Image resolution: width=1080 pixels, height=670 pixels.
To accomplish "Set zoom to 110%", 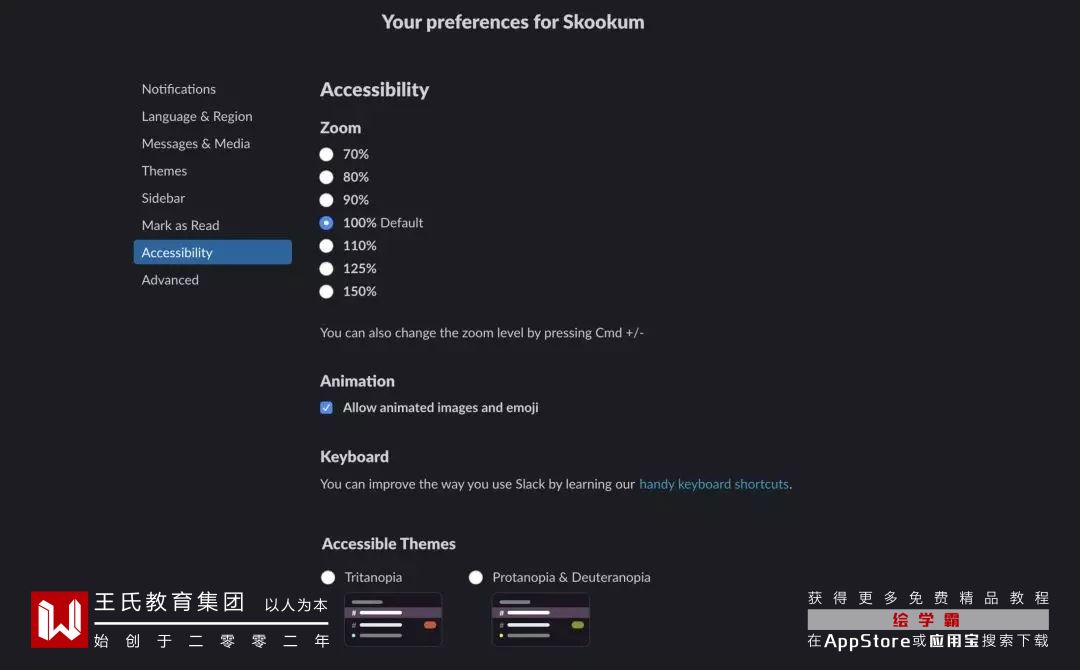I will pos(326,246).
